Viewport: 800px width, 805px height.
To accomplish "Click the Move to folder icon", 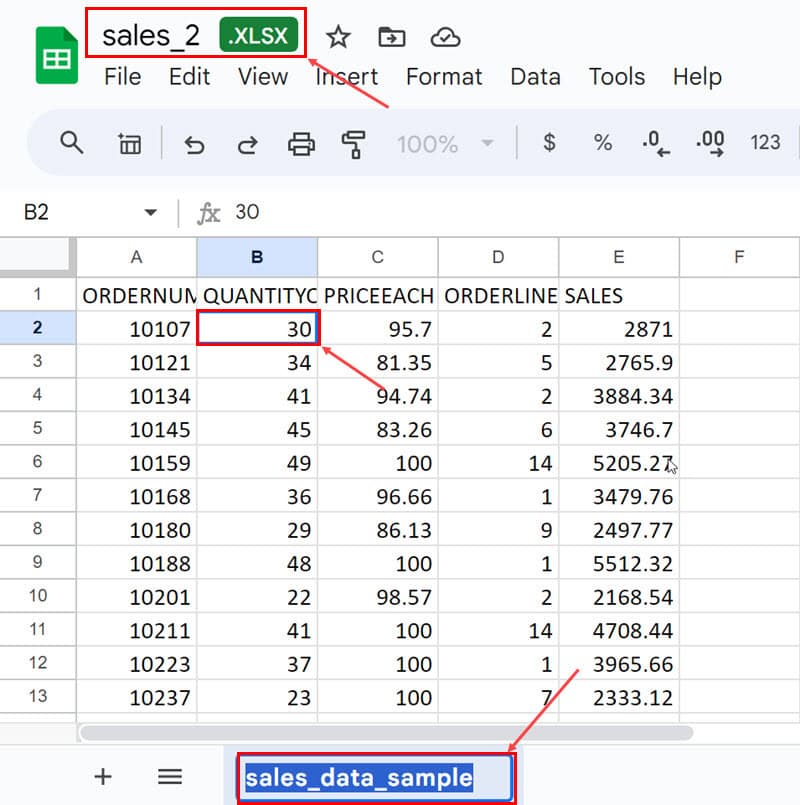I will point(392,37).
